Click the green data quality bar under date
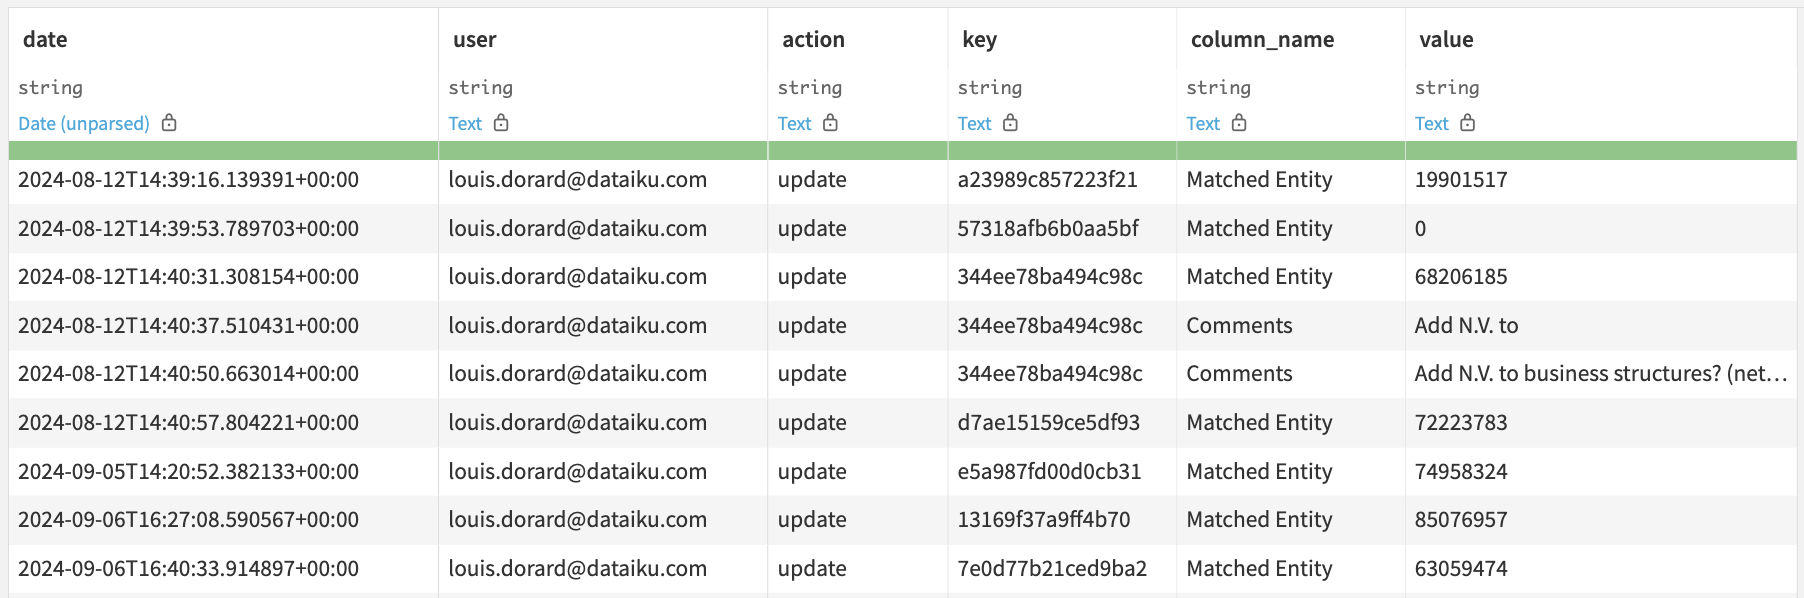Screen dimensions: 1804x598 pos(220,150)
